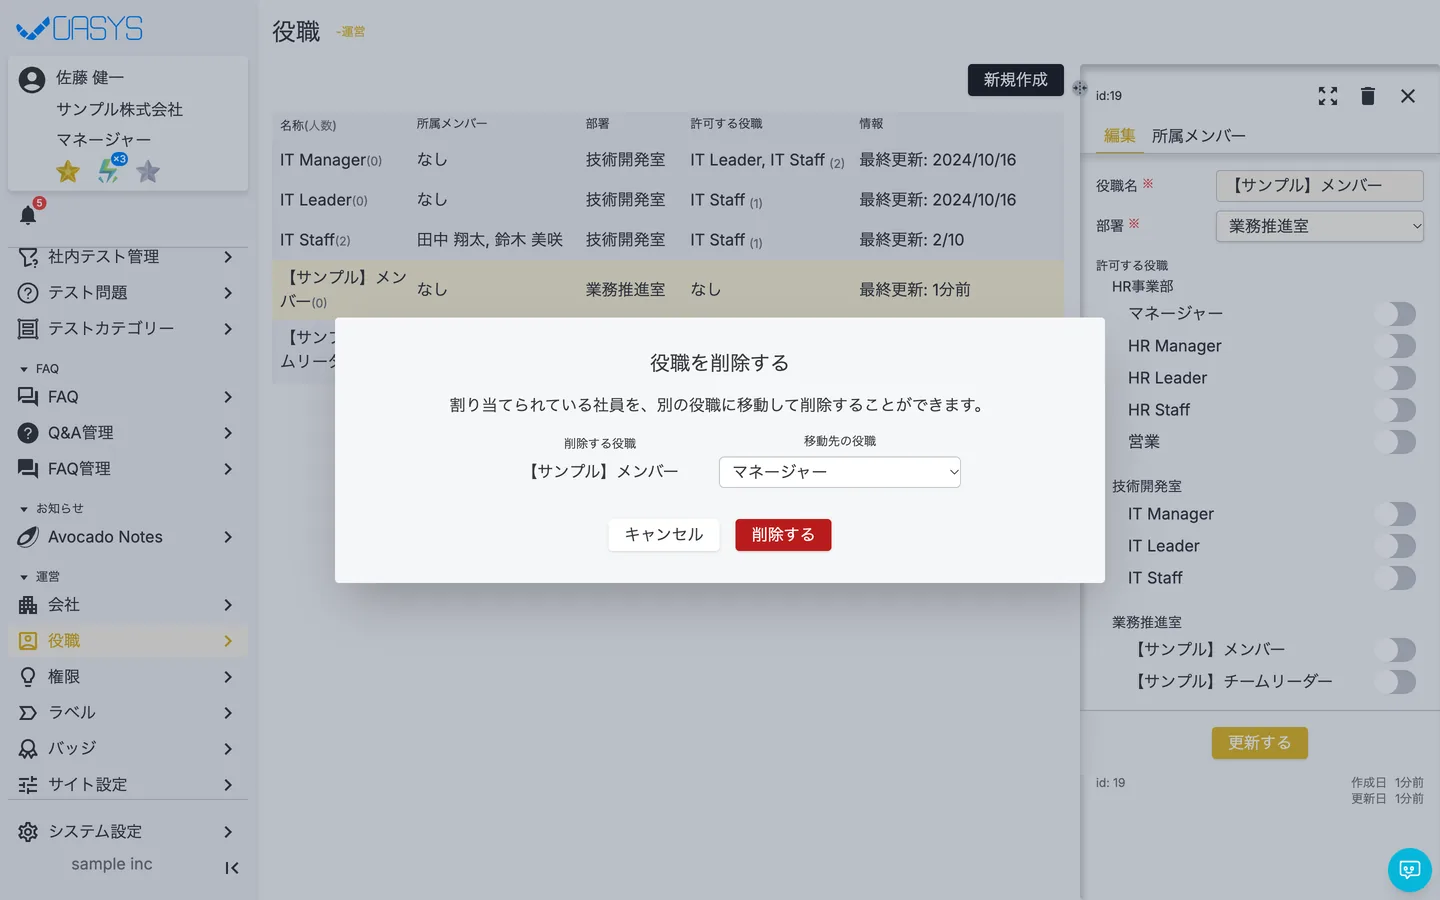Collapse the sidebar with arrow icon
The image size is (1440, 900).
231,868
